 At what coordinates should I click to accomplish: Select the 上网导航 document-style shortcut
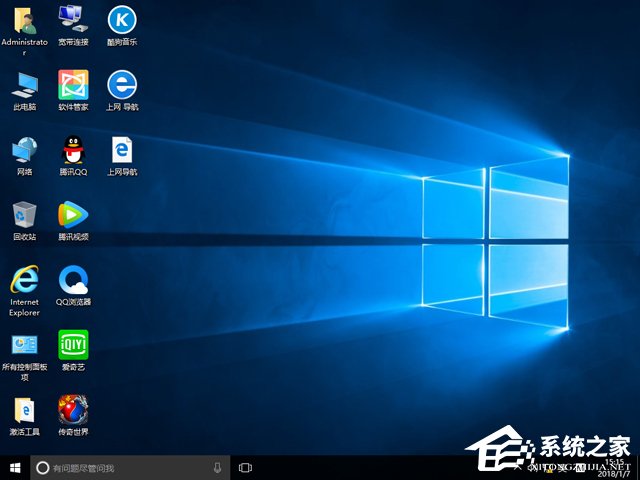tap(122, 150)
